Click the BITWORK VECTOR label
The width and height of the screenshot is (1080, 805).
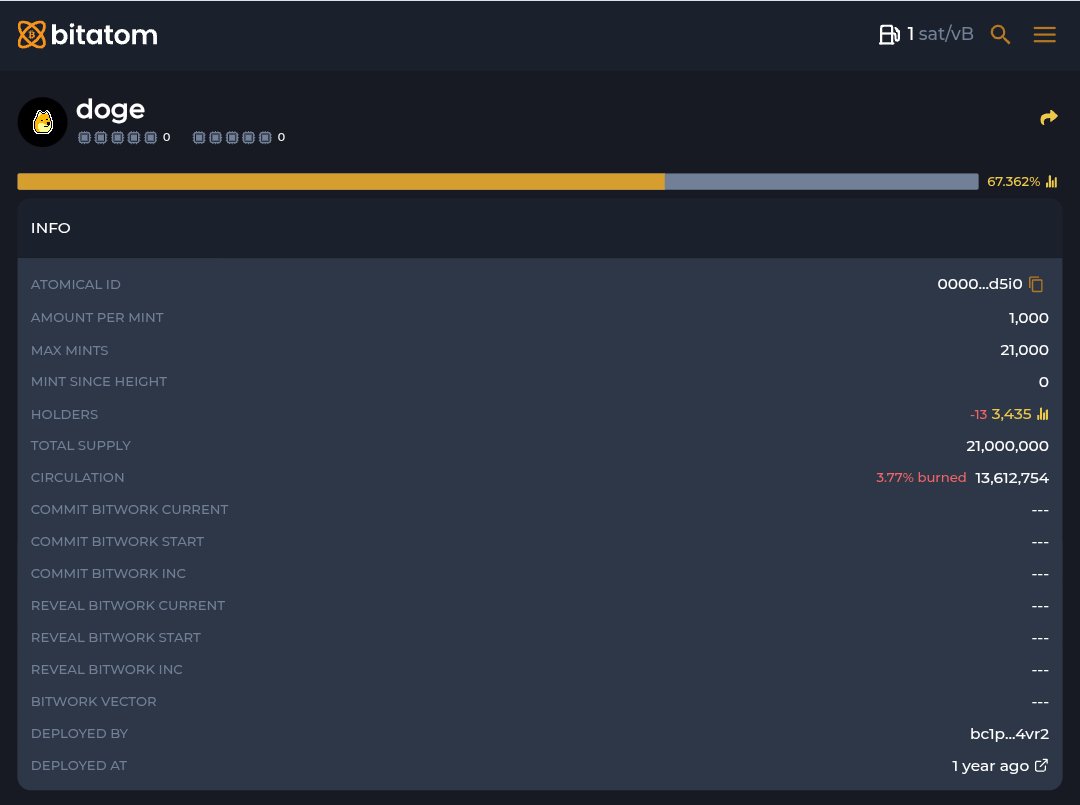(x=94, y=702)
